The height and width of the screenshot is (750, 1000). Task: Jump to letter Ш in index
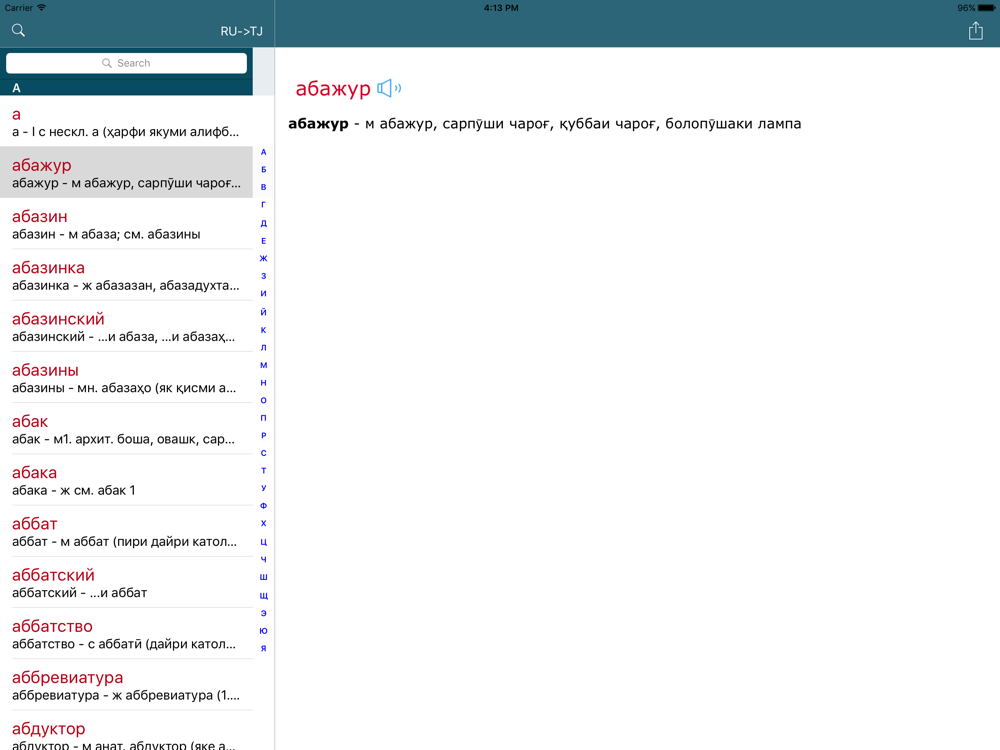[x=263, y=577]
